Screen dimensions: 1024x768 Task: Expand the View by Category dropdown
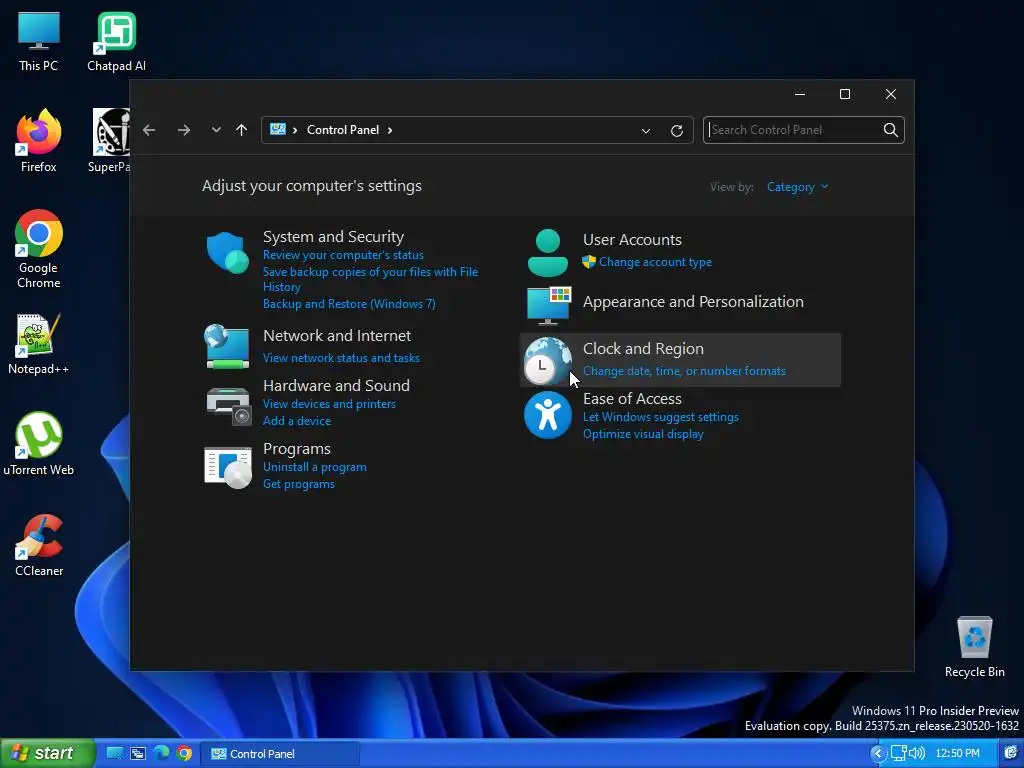[797, 187]
